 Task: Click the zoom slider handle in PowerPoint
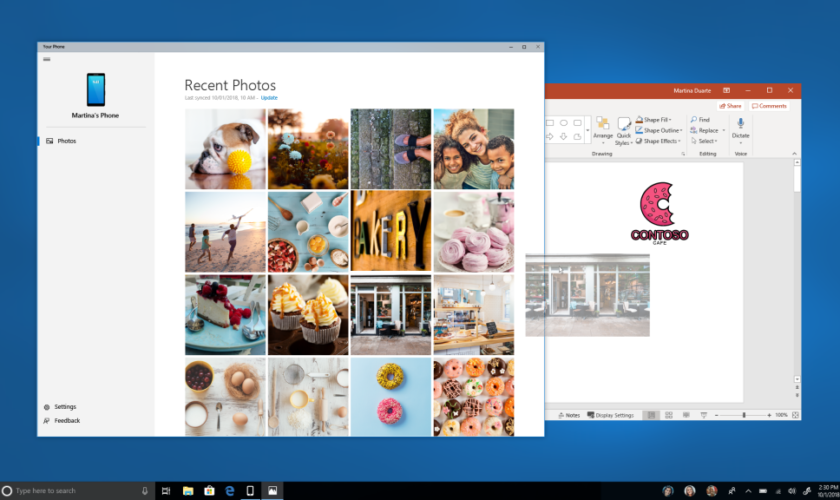[x=743, y=415]
